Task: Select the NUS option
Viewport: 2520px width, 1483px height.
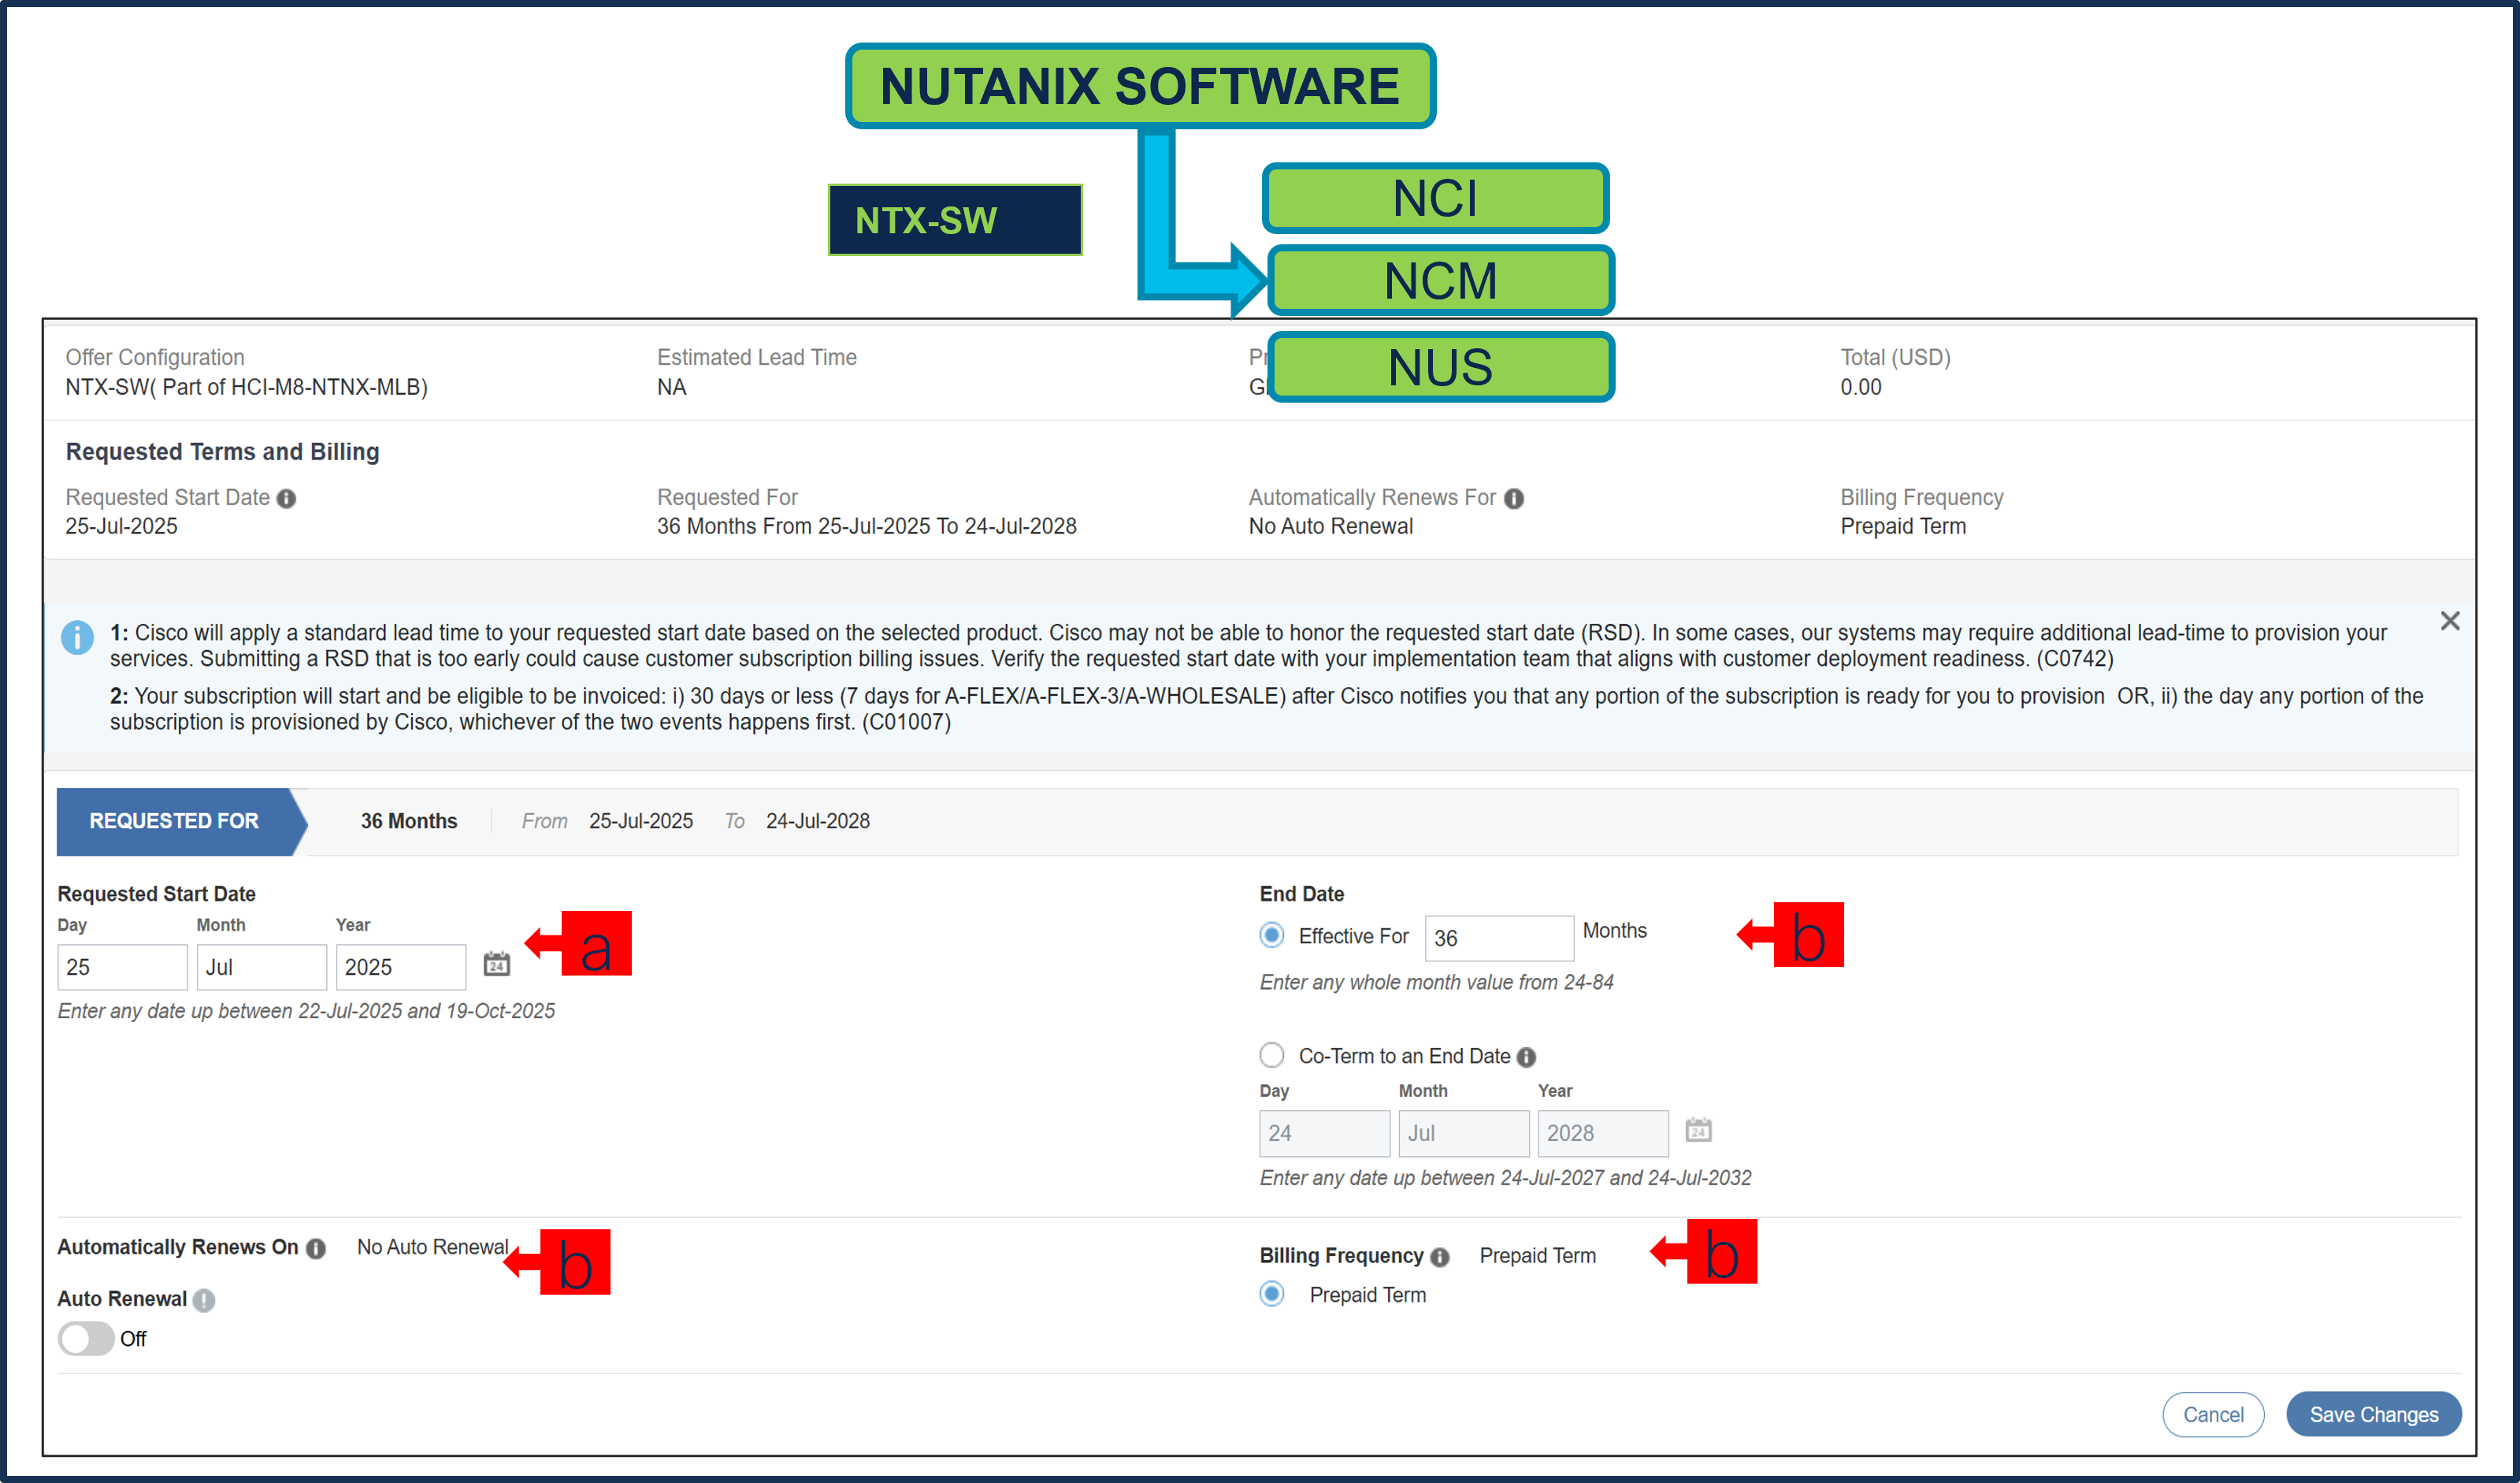Action: point(1440,367)
